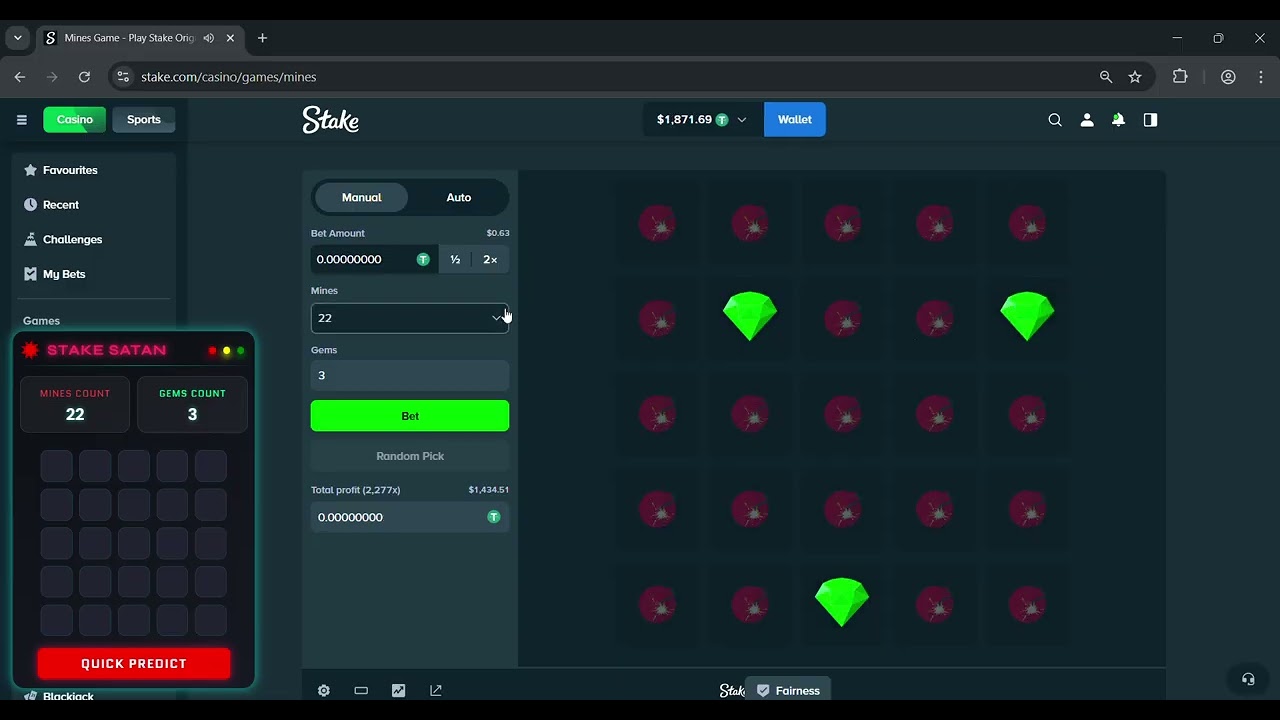
Task: Open My Bets in the sidebar
Action: coord(64,274)
